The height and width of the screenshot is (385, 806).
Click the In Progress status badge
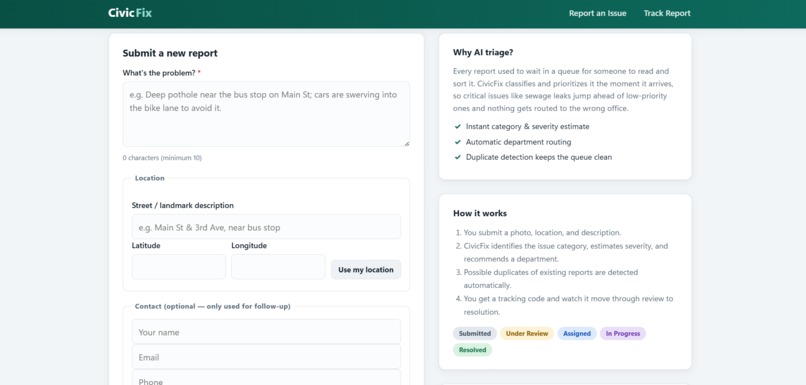pyautogui.click(x=622, y=334)
